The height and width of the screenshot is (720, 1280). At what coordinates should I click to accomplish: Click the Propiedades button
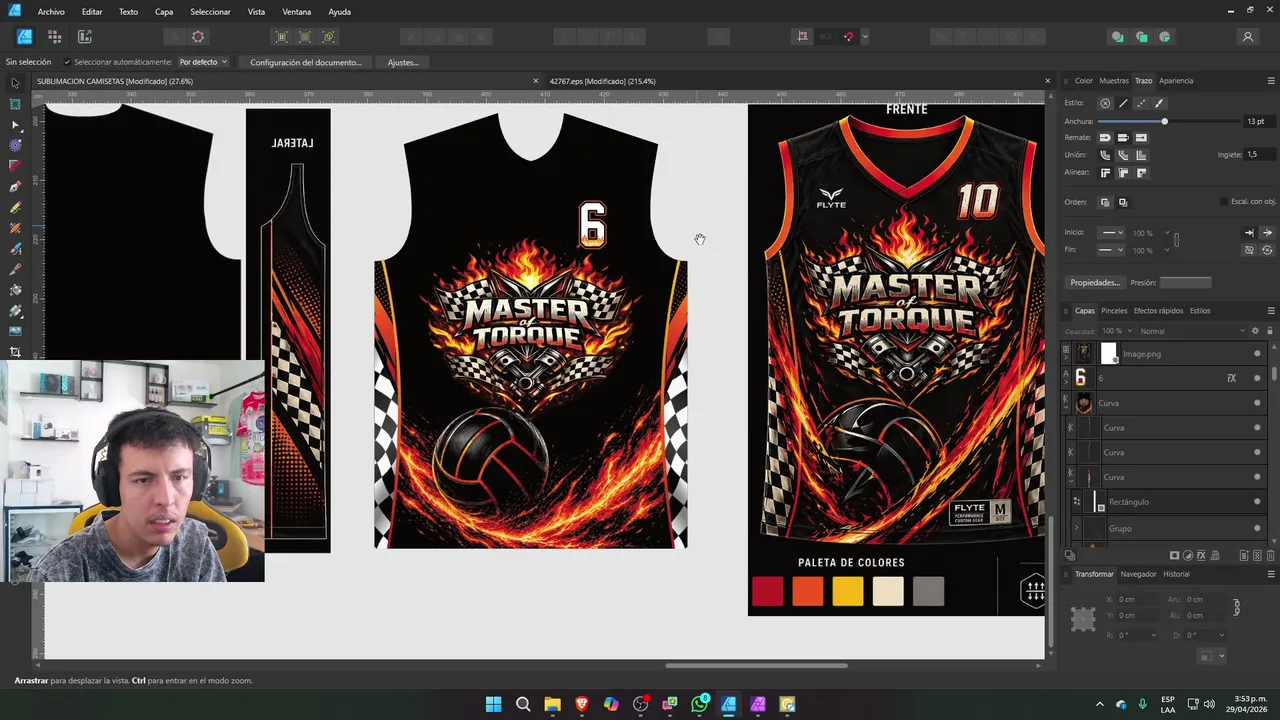[1095, 283]
